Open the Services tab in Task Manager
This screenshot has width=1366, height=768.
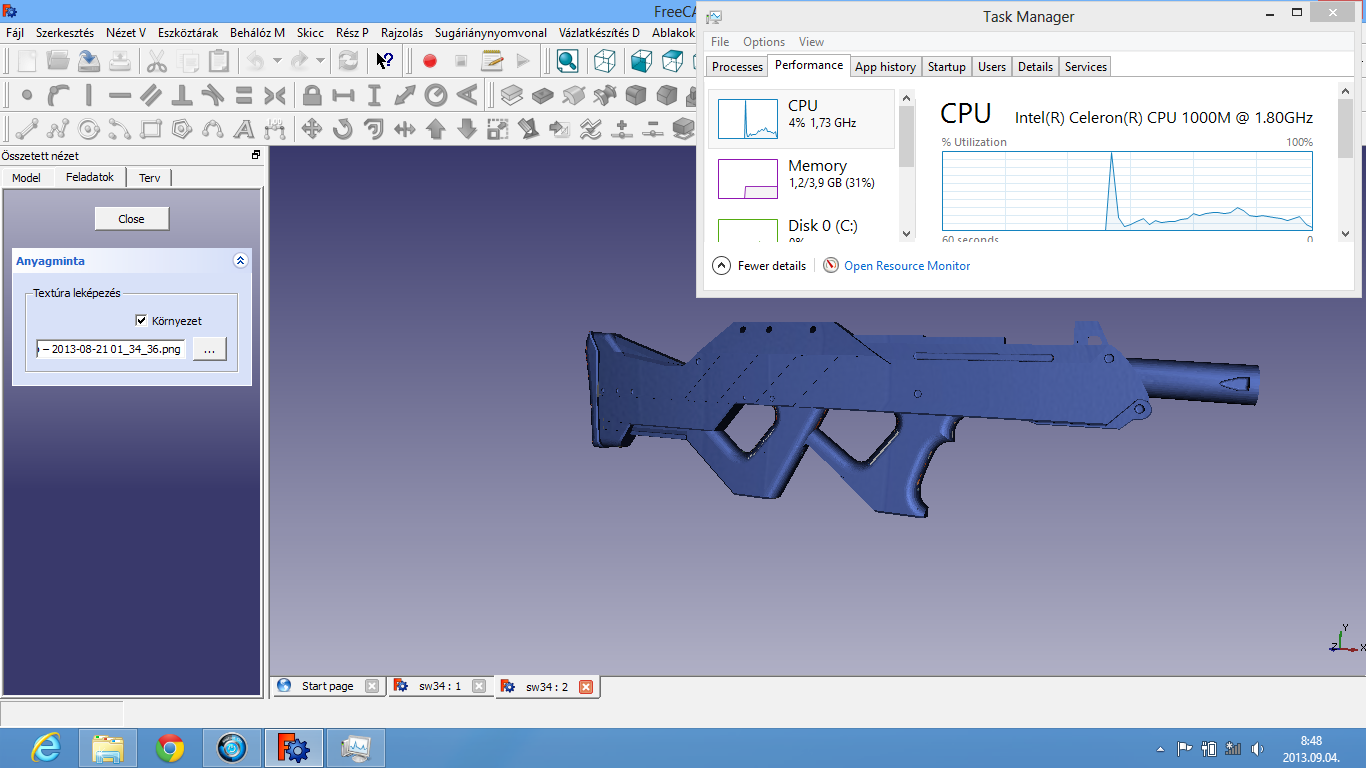[1085, 67]
